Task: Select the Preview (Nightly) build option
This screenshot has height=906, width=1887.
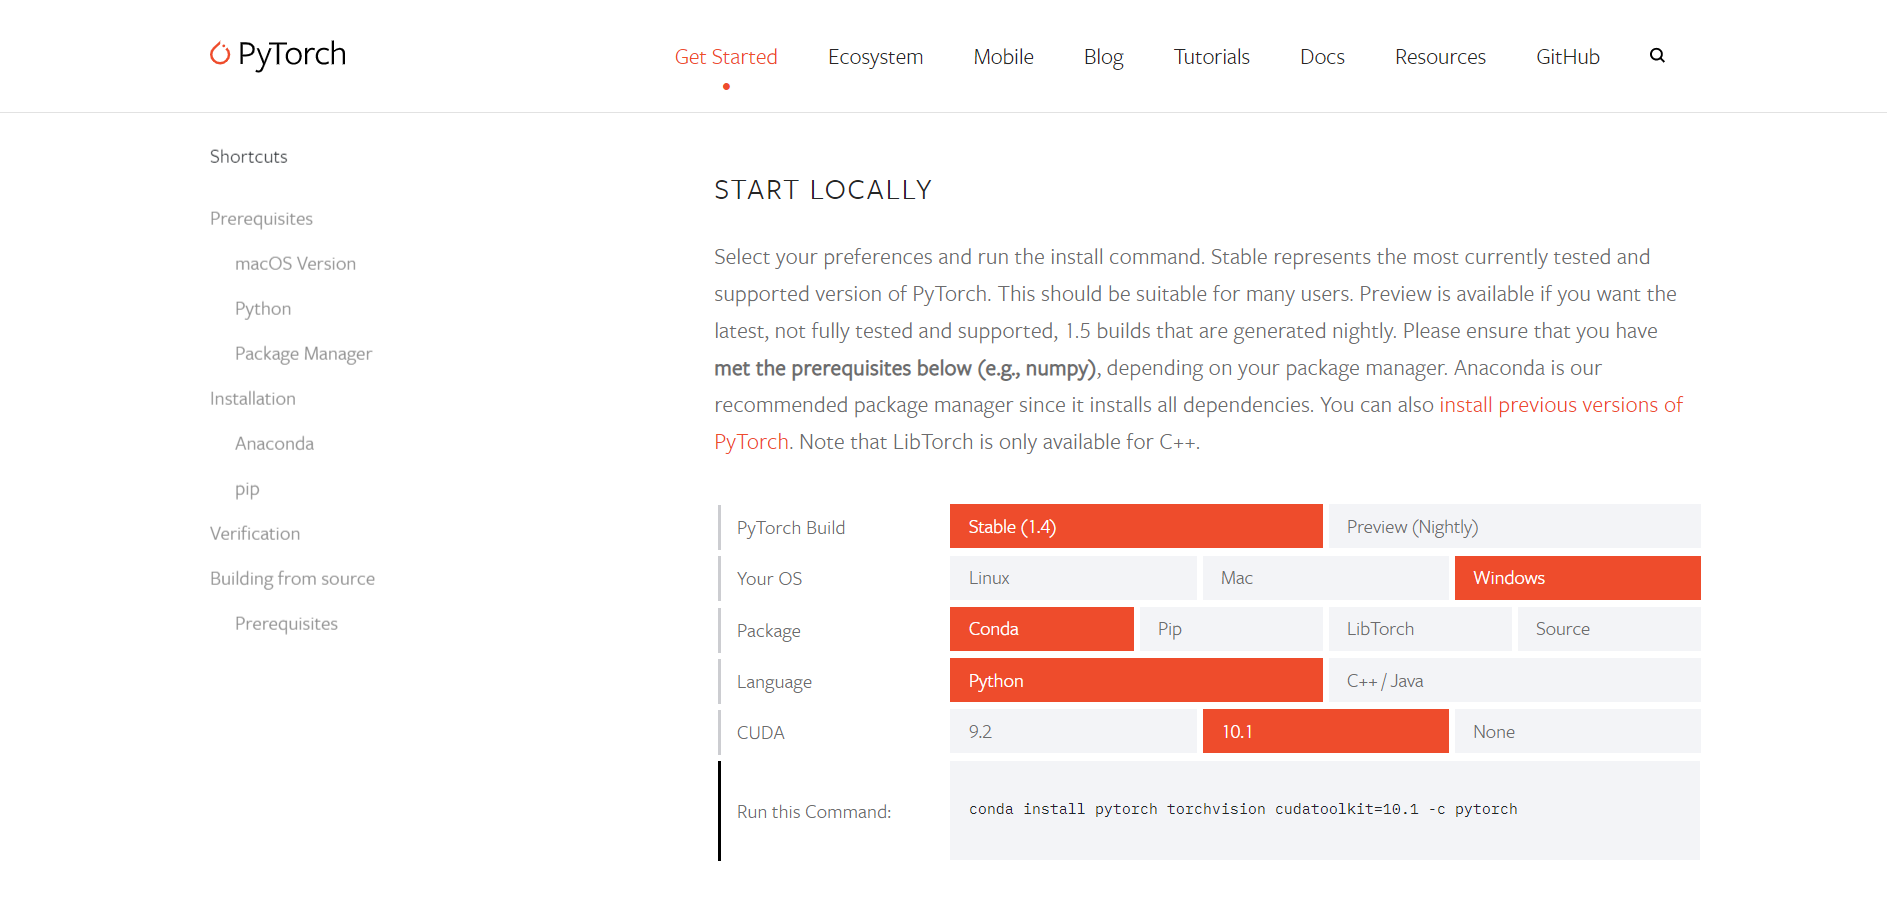Action: [x=1514, y=527]
